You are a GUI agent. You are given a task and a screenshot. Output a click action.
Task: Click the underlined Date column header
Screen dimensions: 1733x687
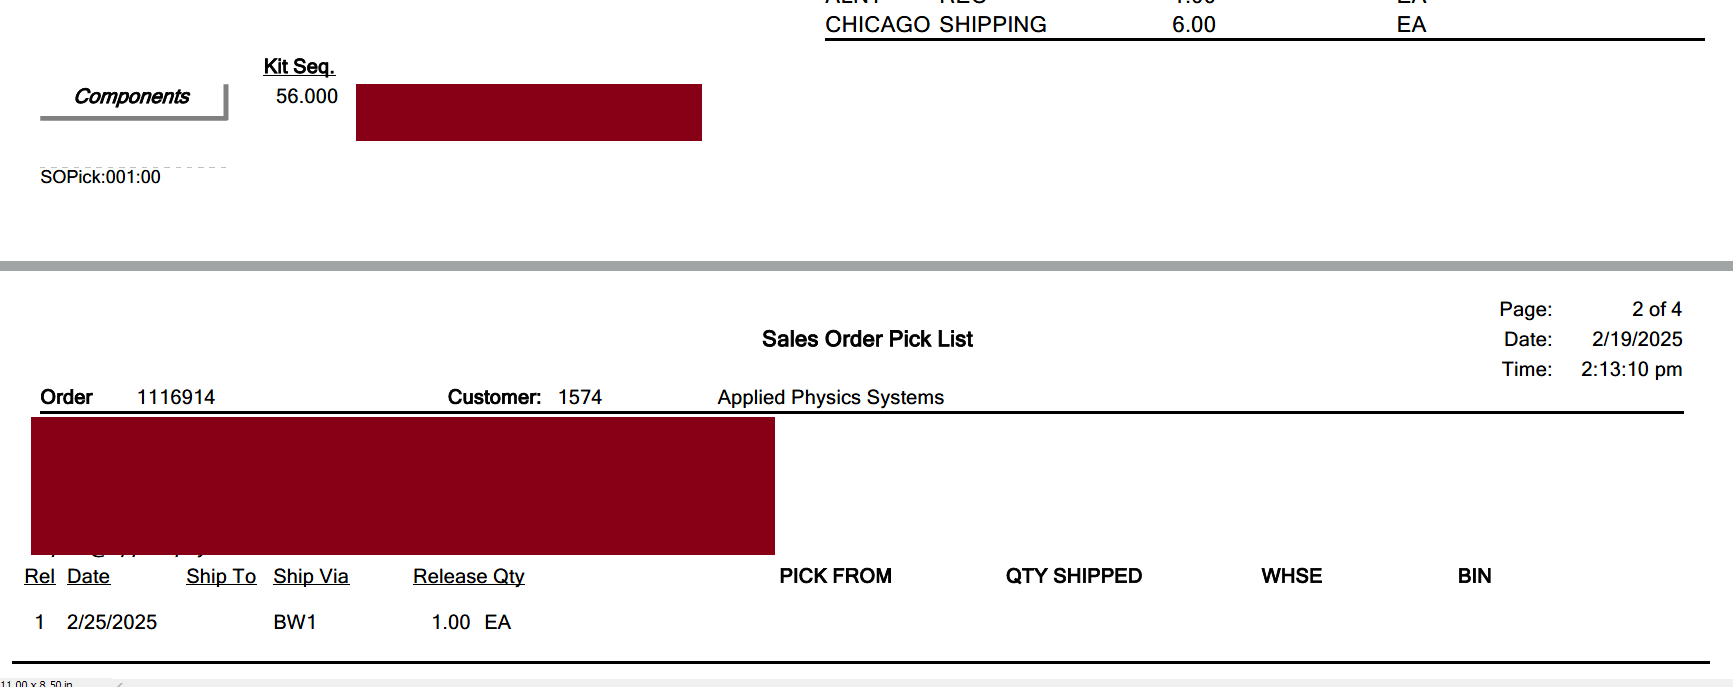[x=88, y=577]
